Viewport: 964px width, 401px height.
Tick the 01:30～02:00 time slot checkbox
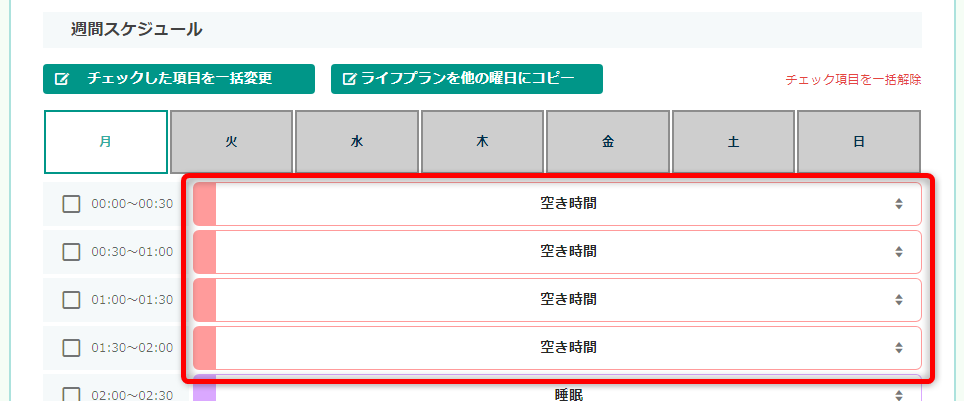[71, 347]
